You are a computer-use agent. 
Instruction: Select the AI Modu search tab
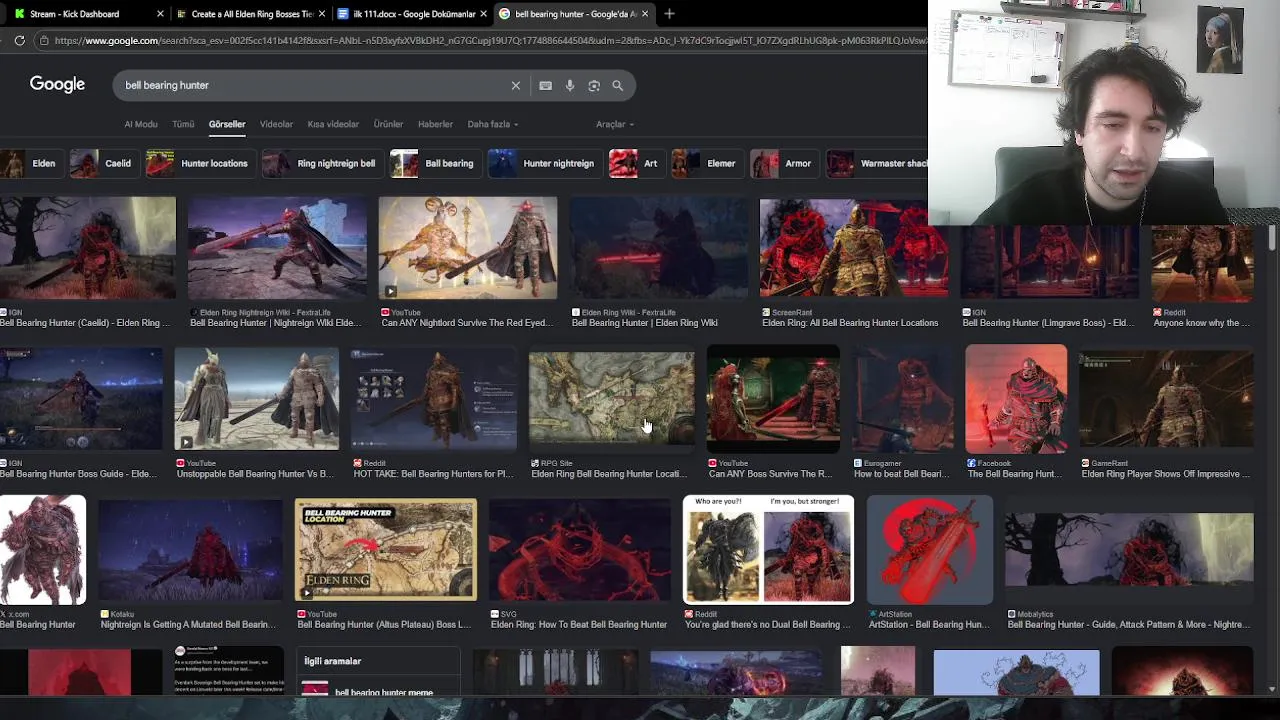click(141, 124)
